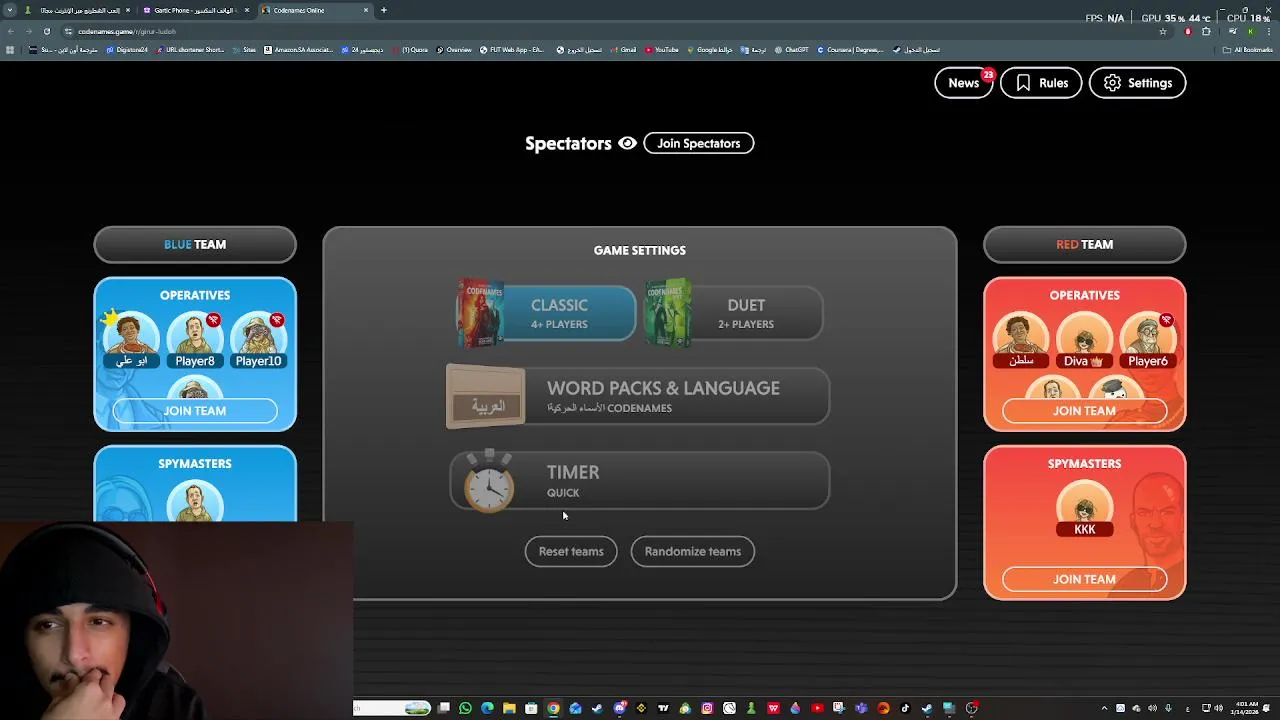Open Instagram from the taskbar
The height and width of the screenshot is (720, 1280).
click(x=708, y=708)
